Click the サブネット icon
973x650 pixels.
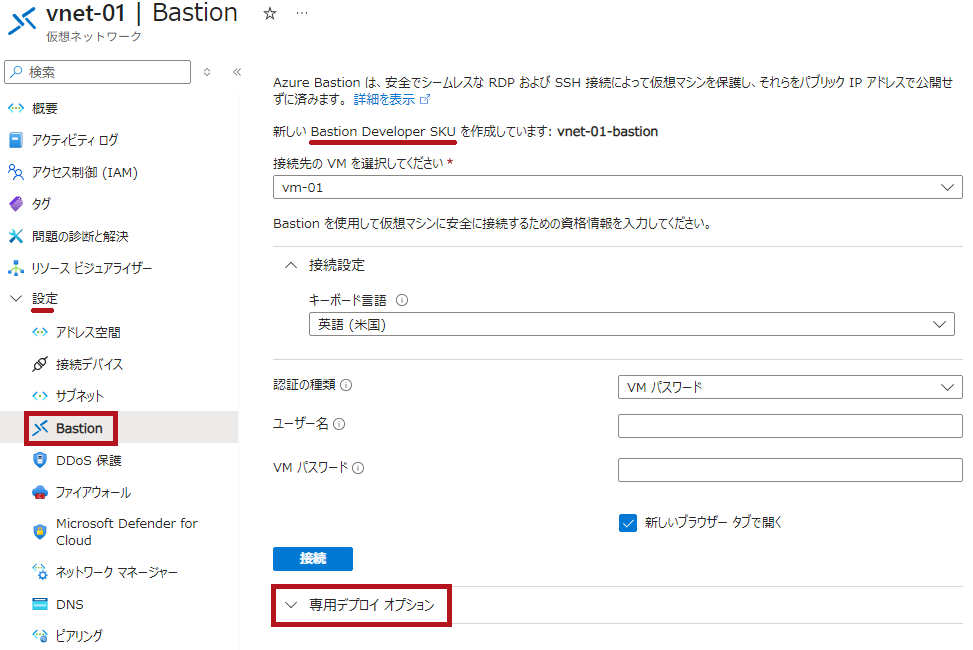pyautogui.click(x=40, y=395)
